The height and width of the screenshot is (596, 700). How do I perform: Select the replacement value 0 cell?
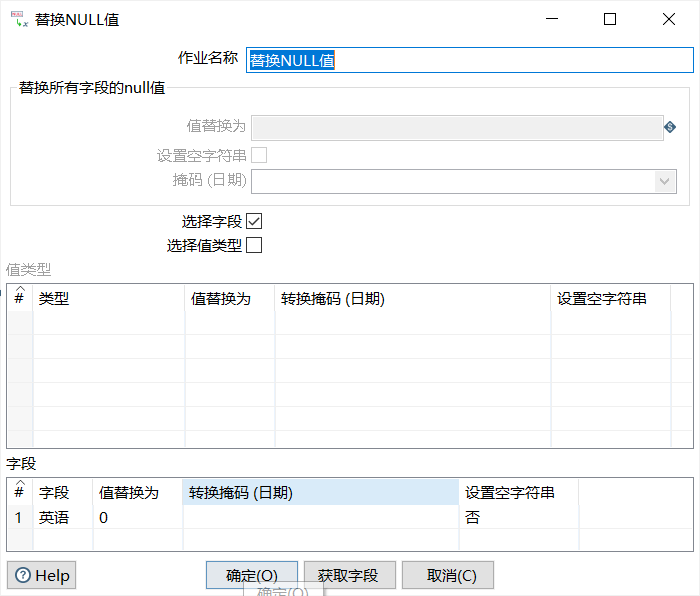coord(138,517)
